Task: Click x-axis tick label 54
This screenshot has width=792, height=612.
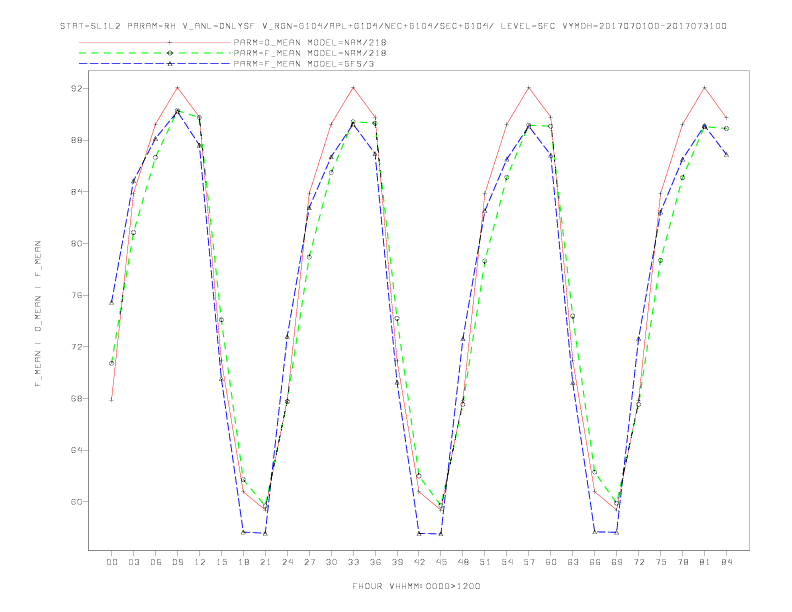Action: 507,562
